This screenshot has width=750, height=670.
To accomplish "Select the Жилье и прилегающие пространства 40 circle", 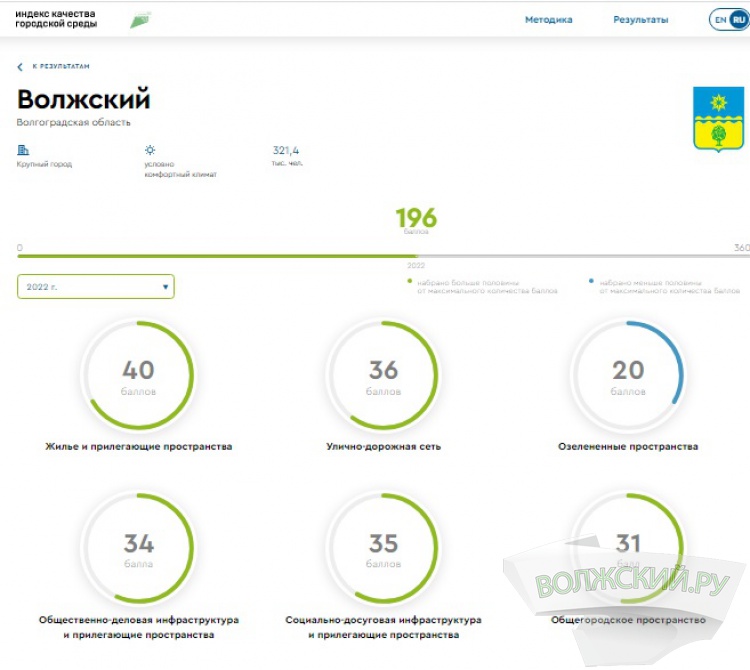I will [138, 376].
